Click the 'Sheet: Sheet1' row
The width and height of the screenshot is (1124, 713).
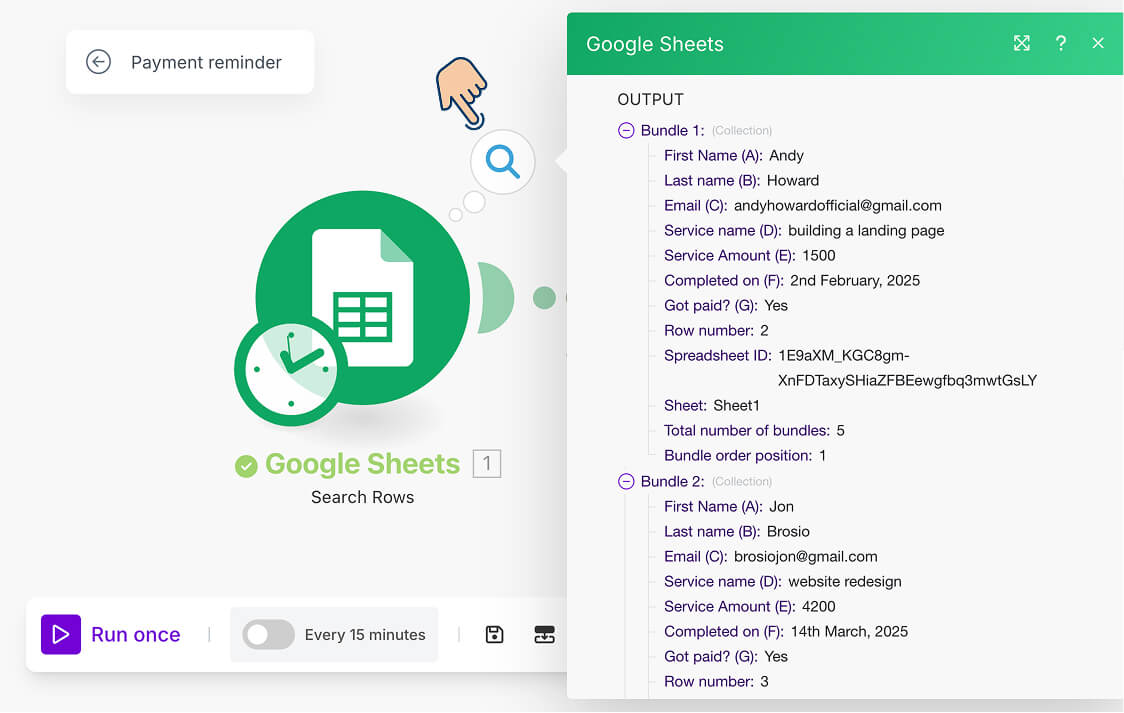(712, 406)
